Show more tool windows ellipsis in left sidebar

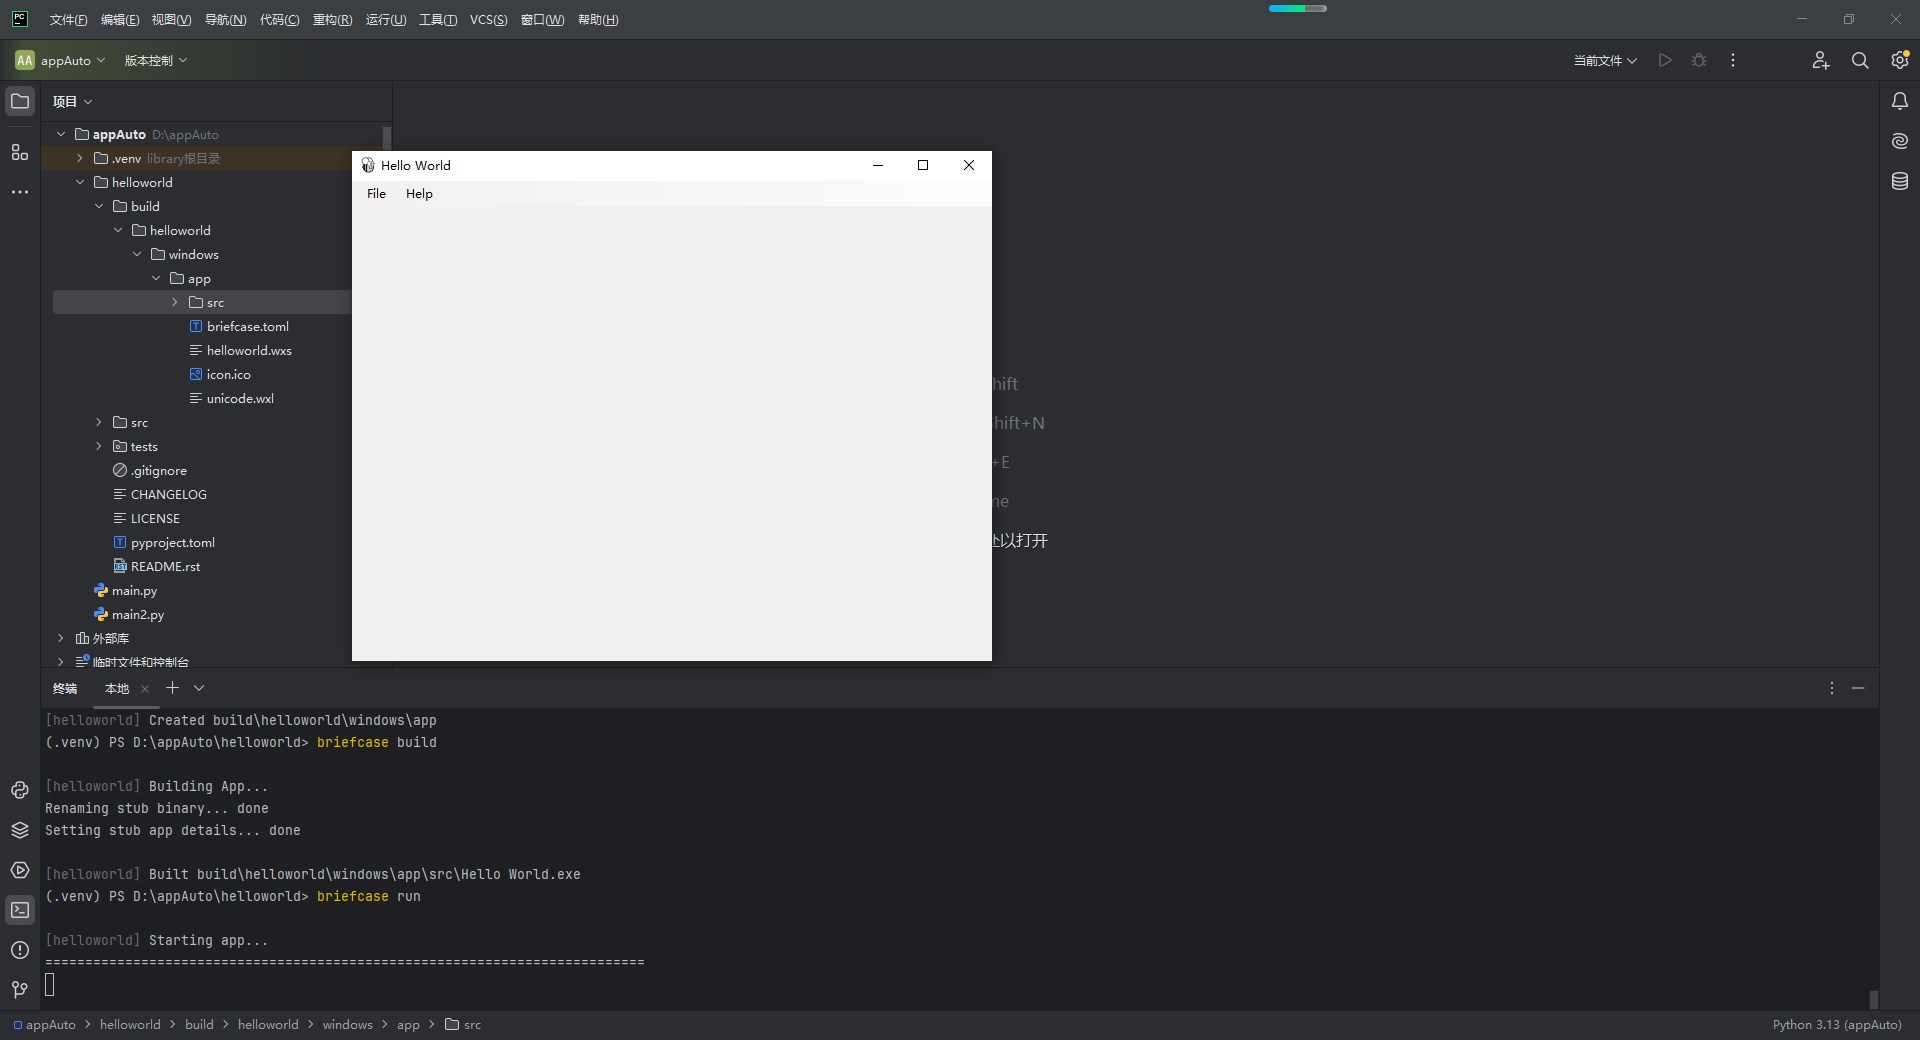coord(20,192)
